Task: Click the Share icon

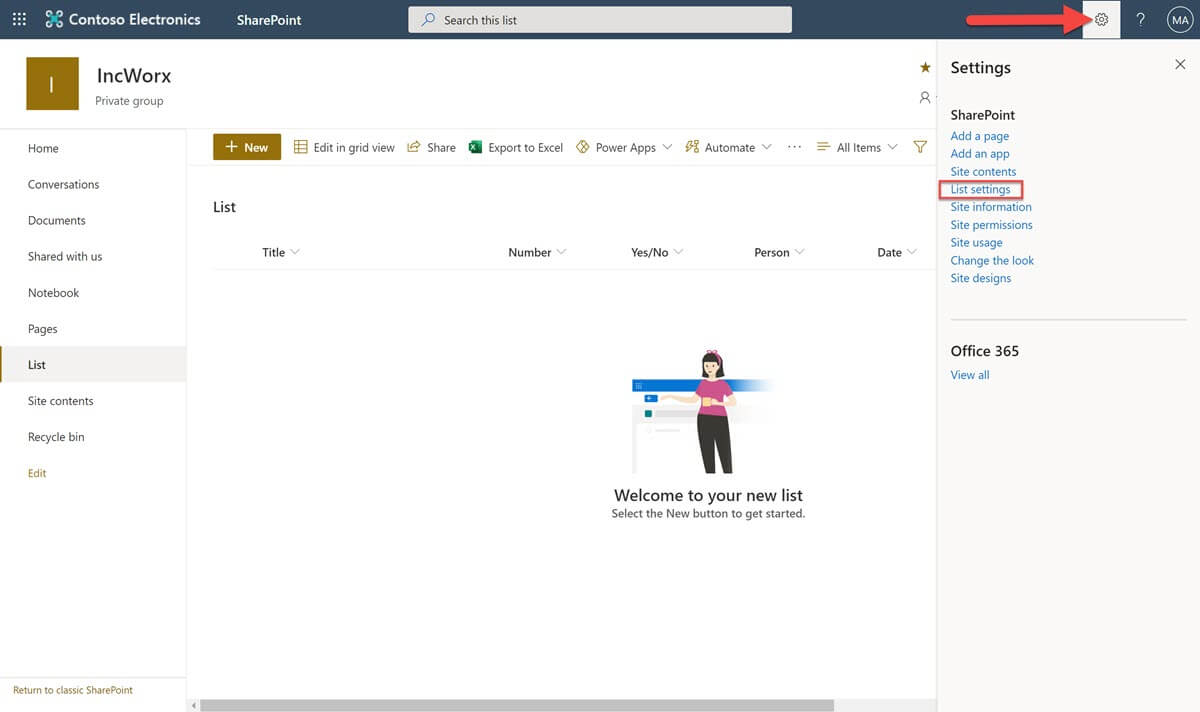Action: click(x=430, y=147)
